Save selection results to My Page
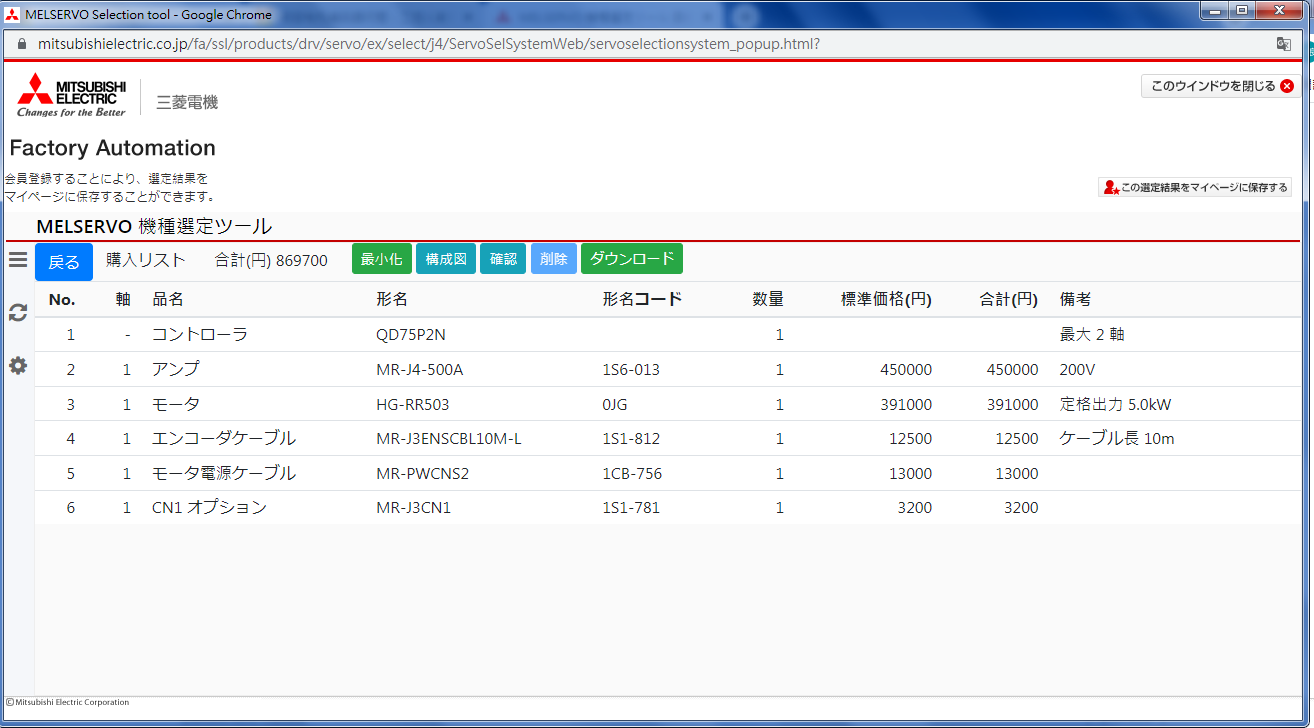The height and width of the screenshot is (728, 1314). click(x=1195, y=187)
